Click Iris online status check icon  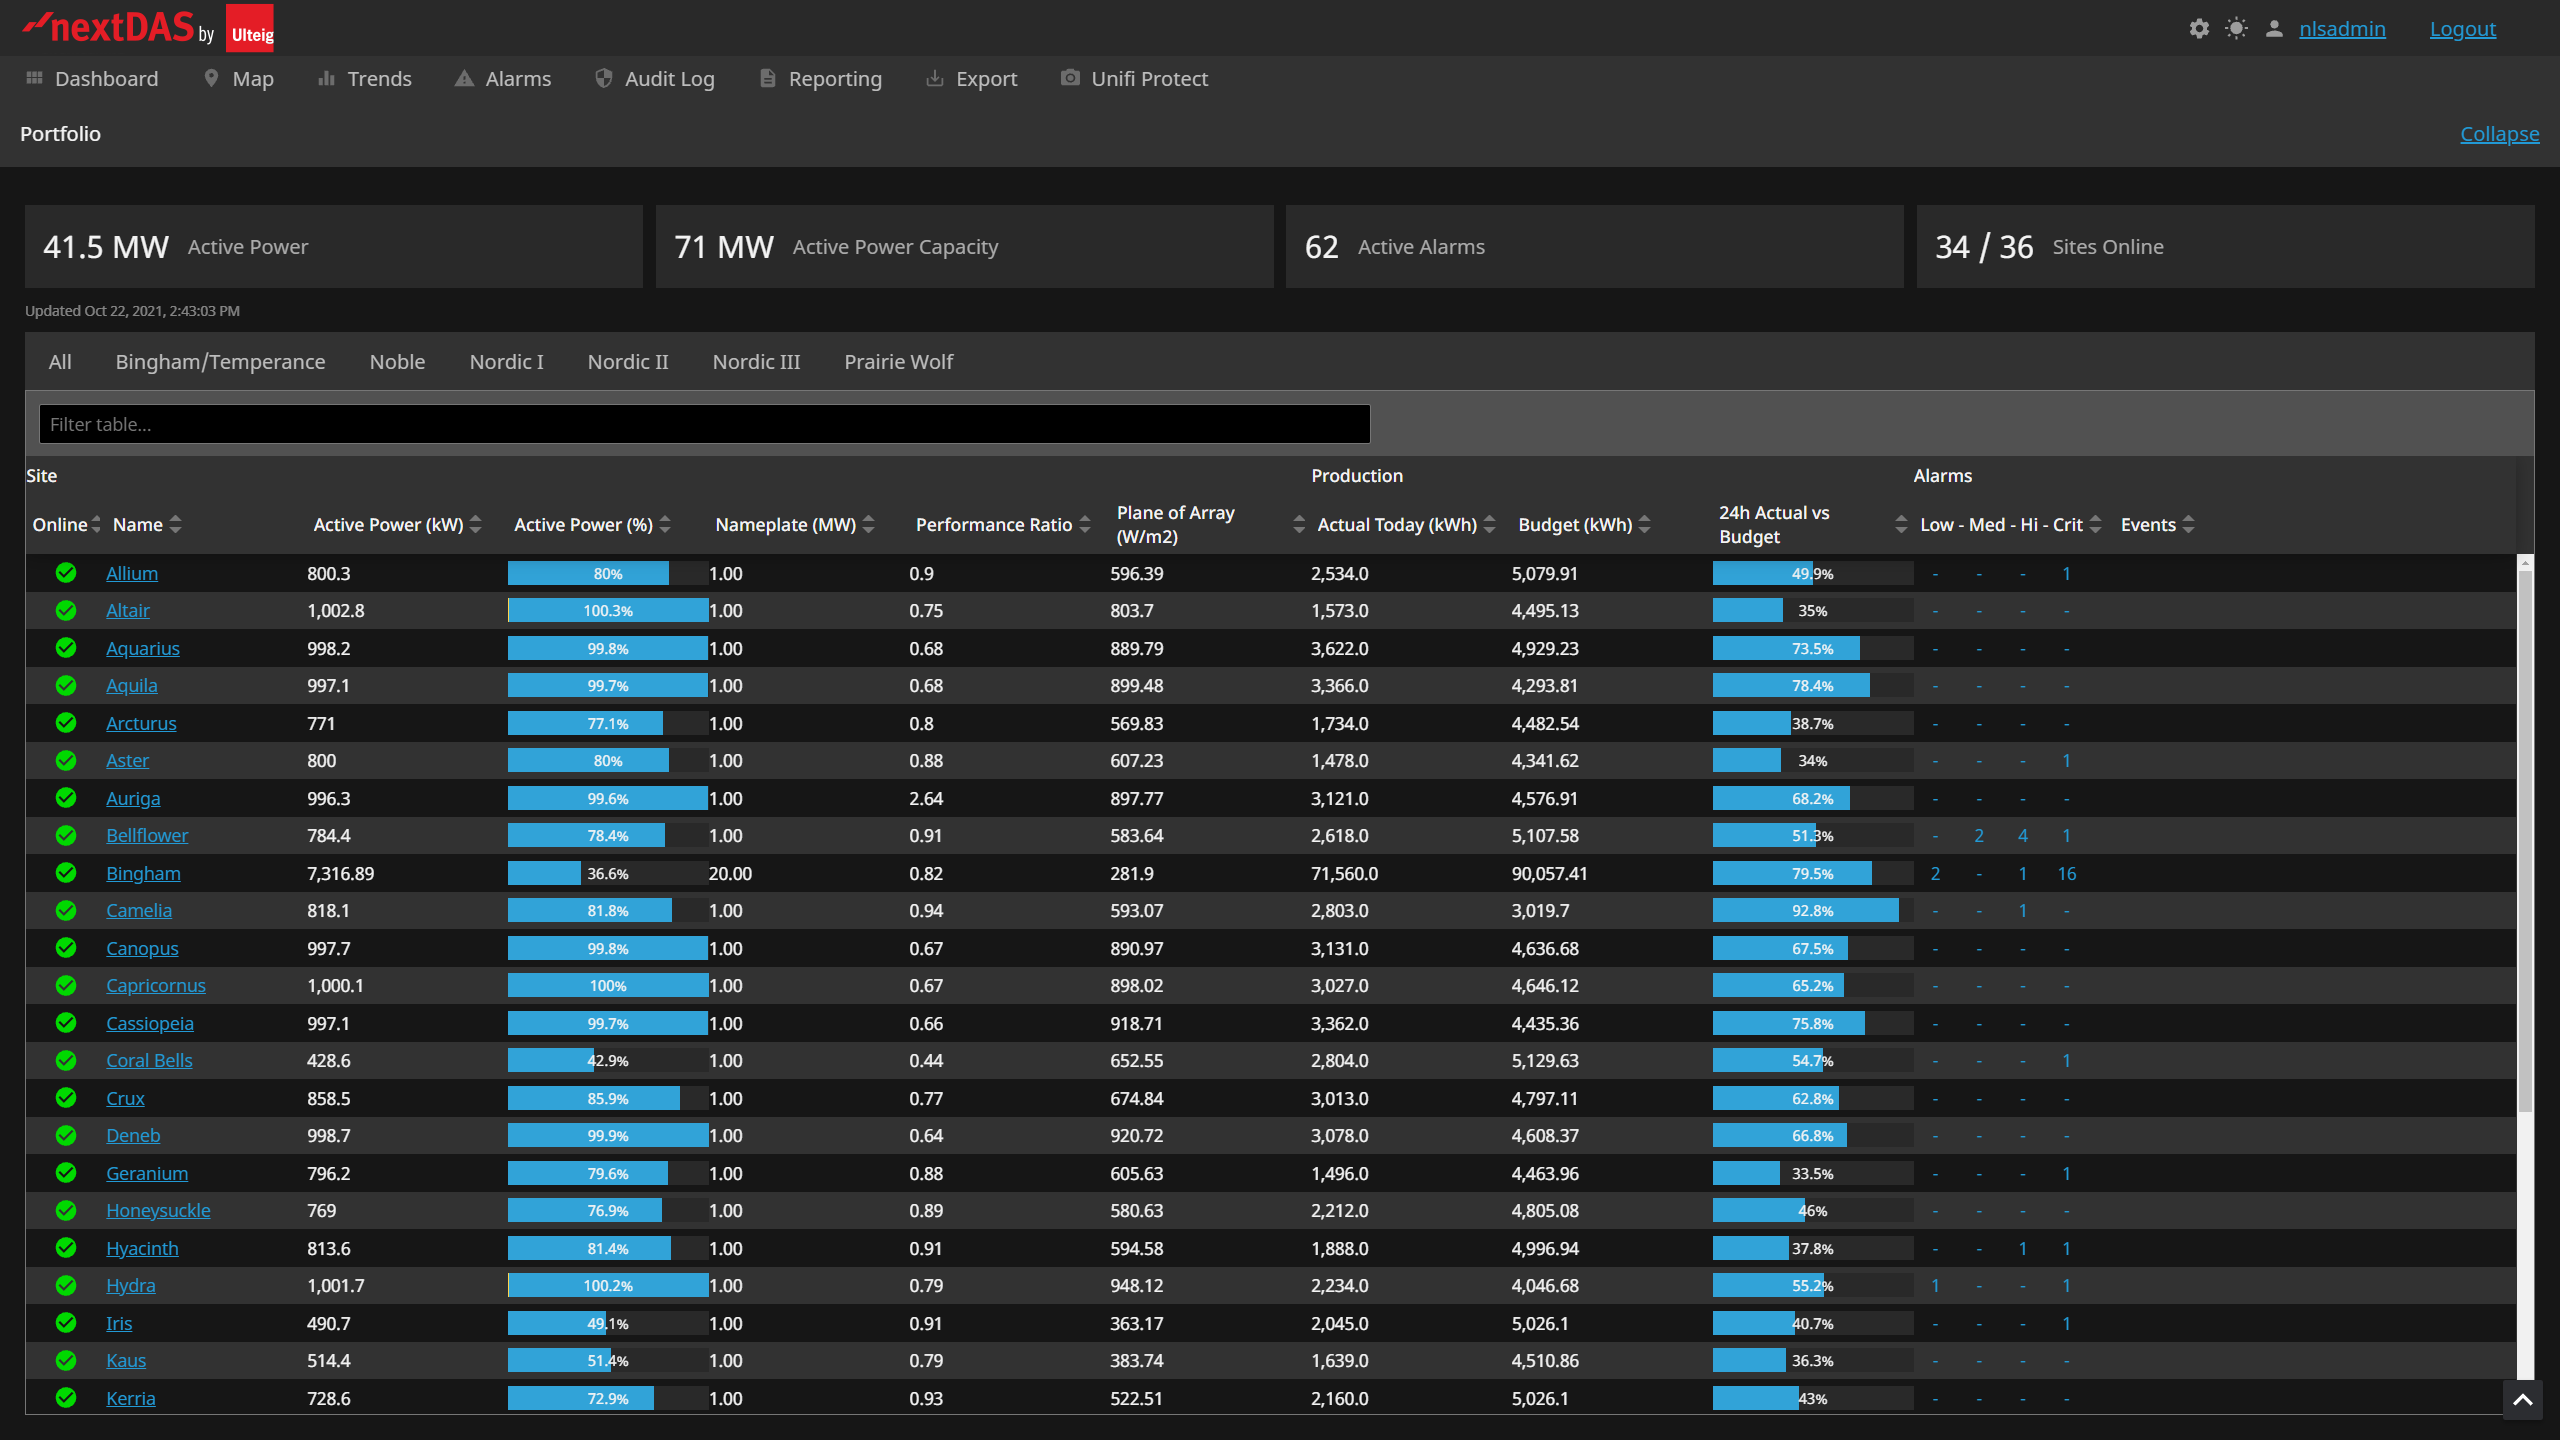click(66, 1323)
